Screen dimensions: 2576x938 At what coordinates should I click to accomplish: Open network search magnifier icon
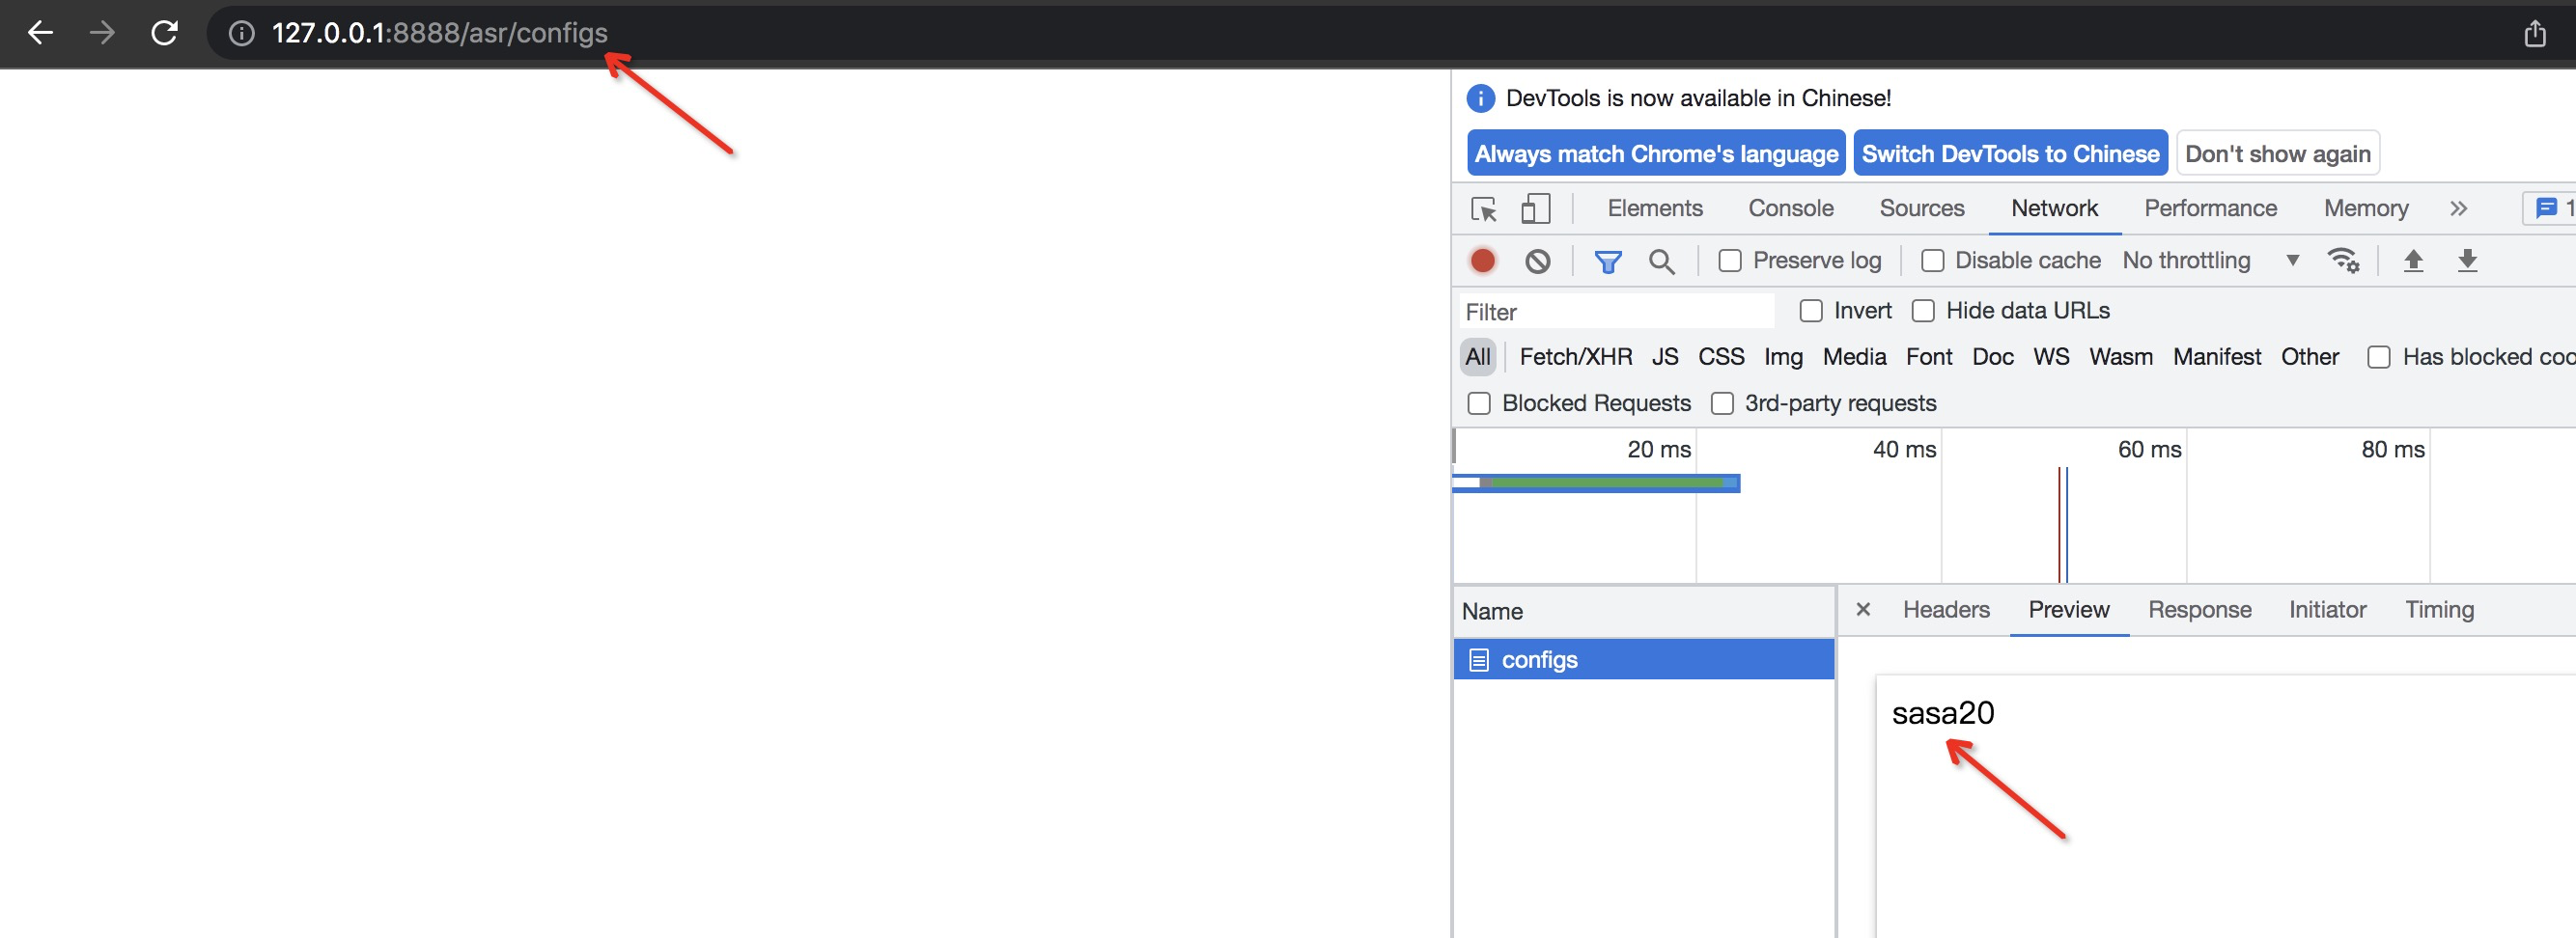(1661, 262)
